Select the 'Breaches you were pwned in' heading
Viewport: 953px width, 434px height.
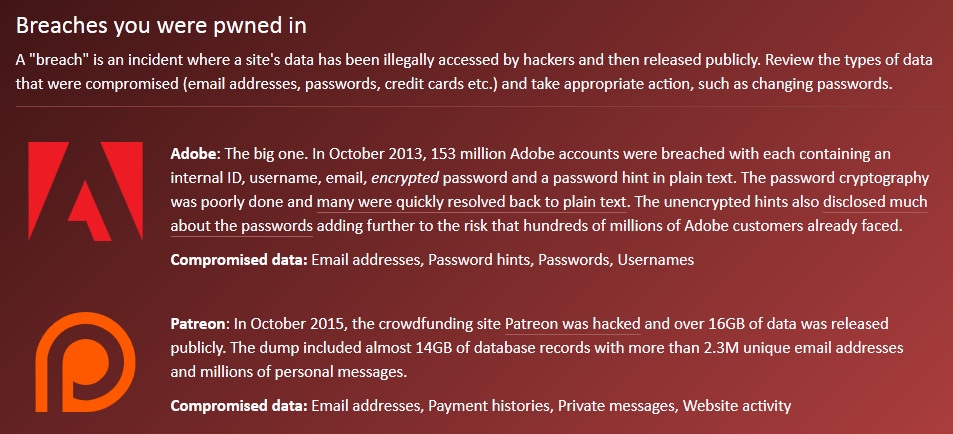tap(161, 26)
